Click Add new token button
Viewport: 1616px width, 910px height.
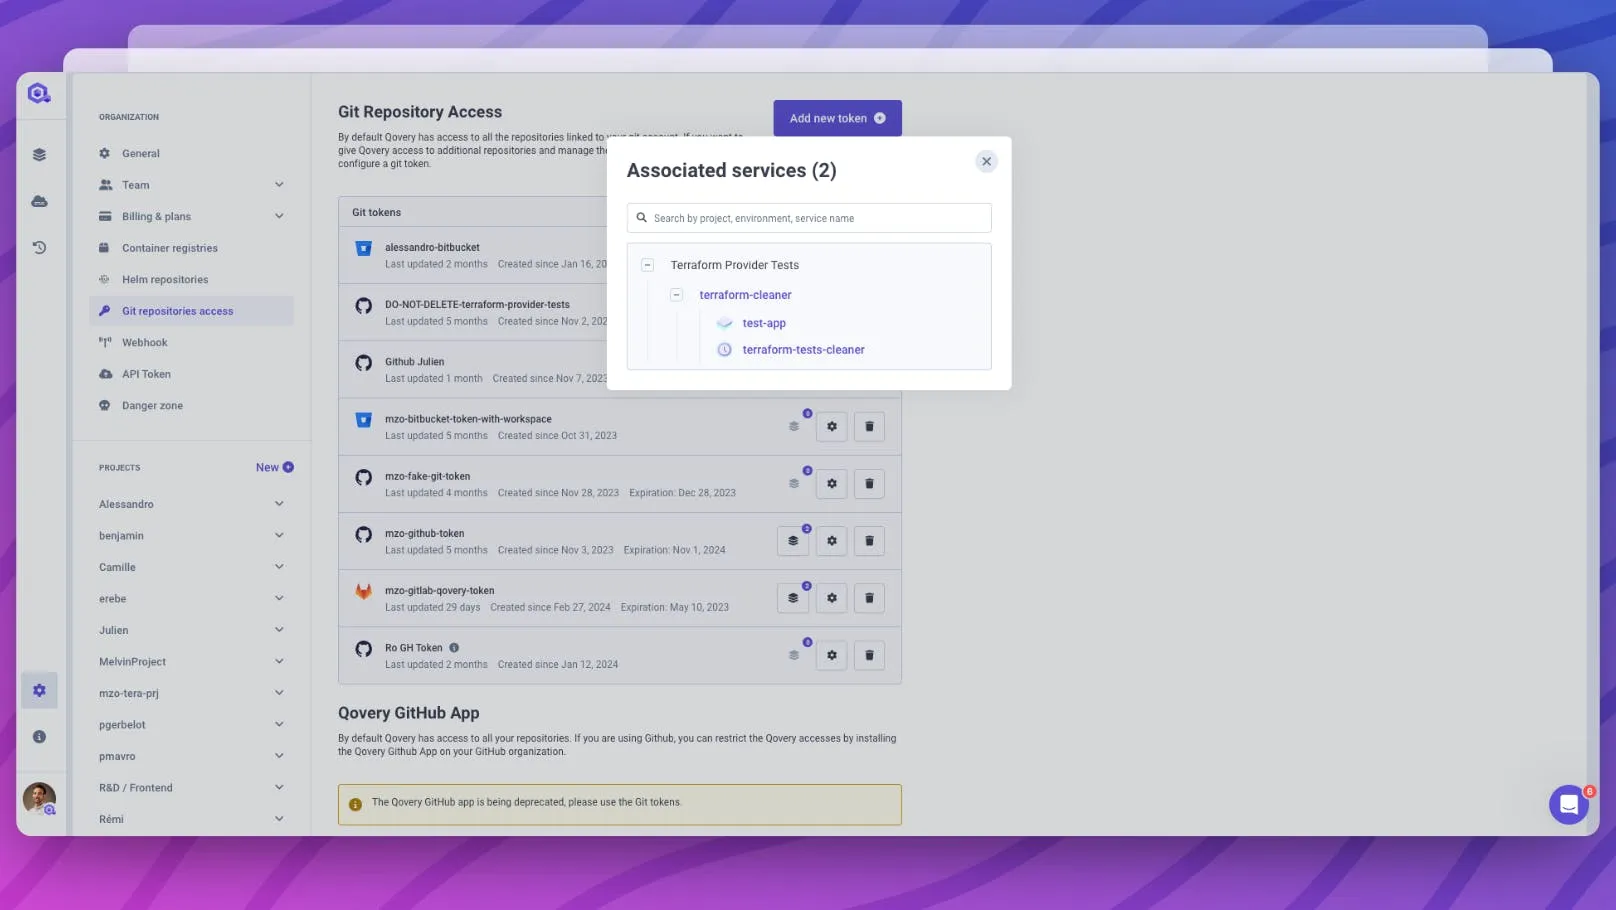(837, 118)
